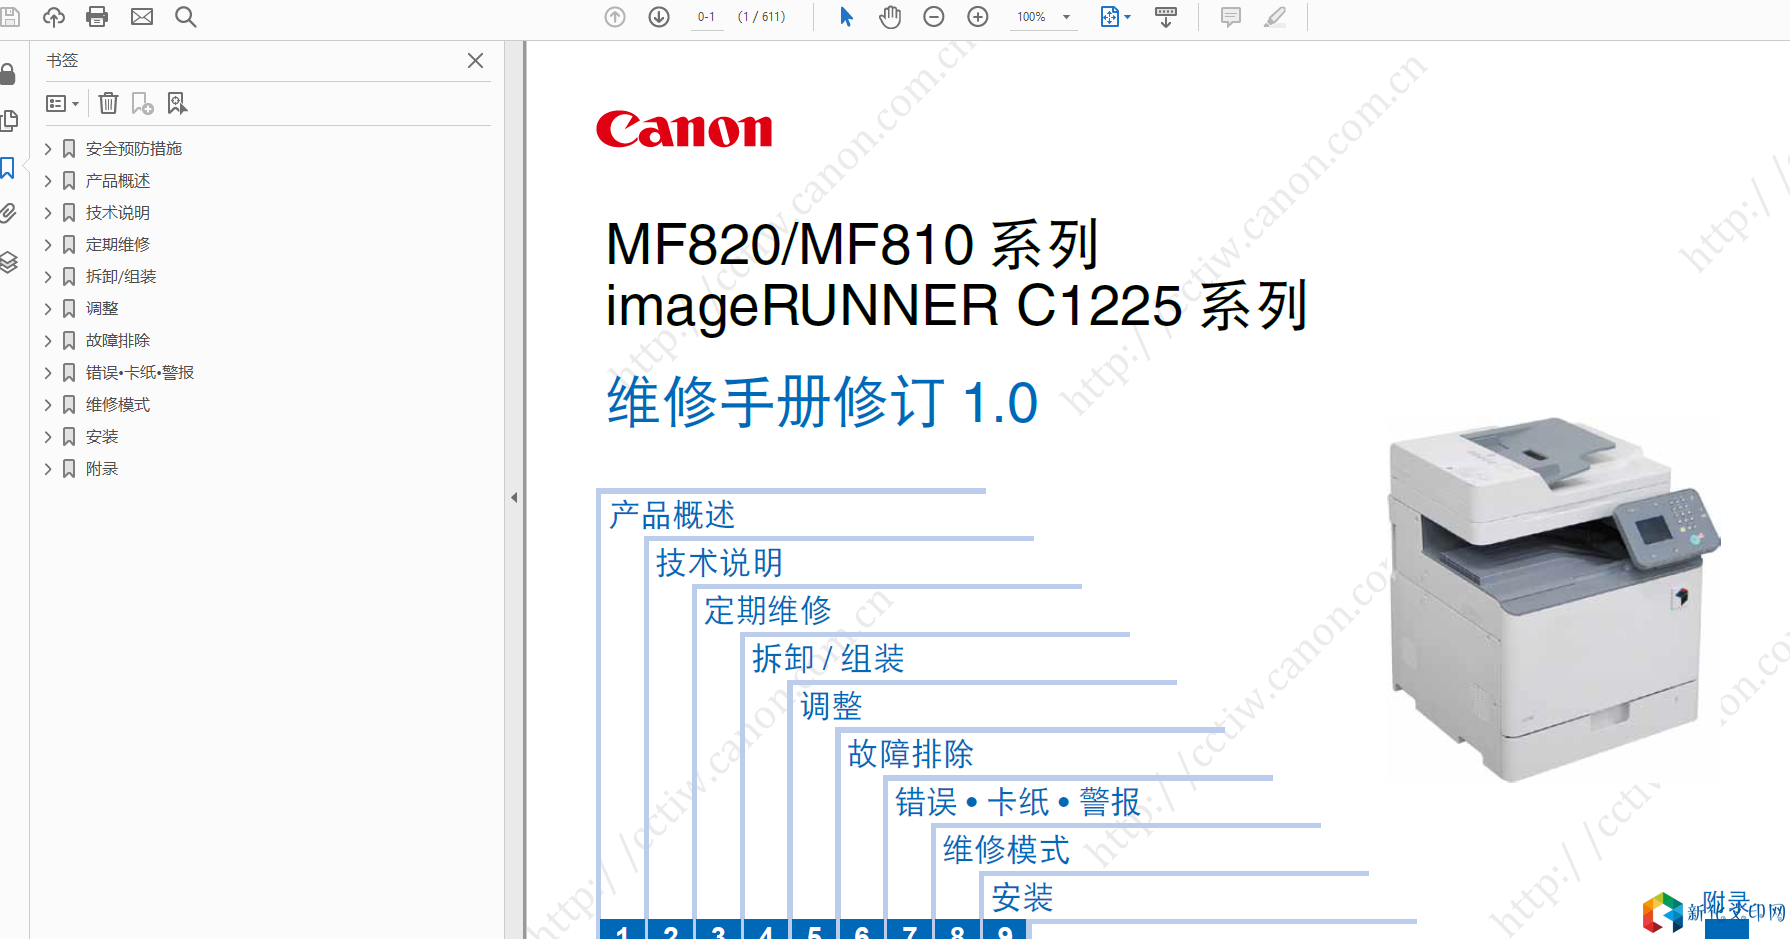
Task: Expand the 故障排除 bookmark node
Action: pyautogui.click(x=48, y=341)
